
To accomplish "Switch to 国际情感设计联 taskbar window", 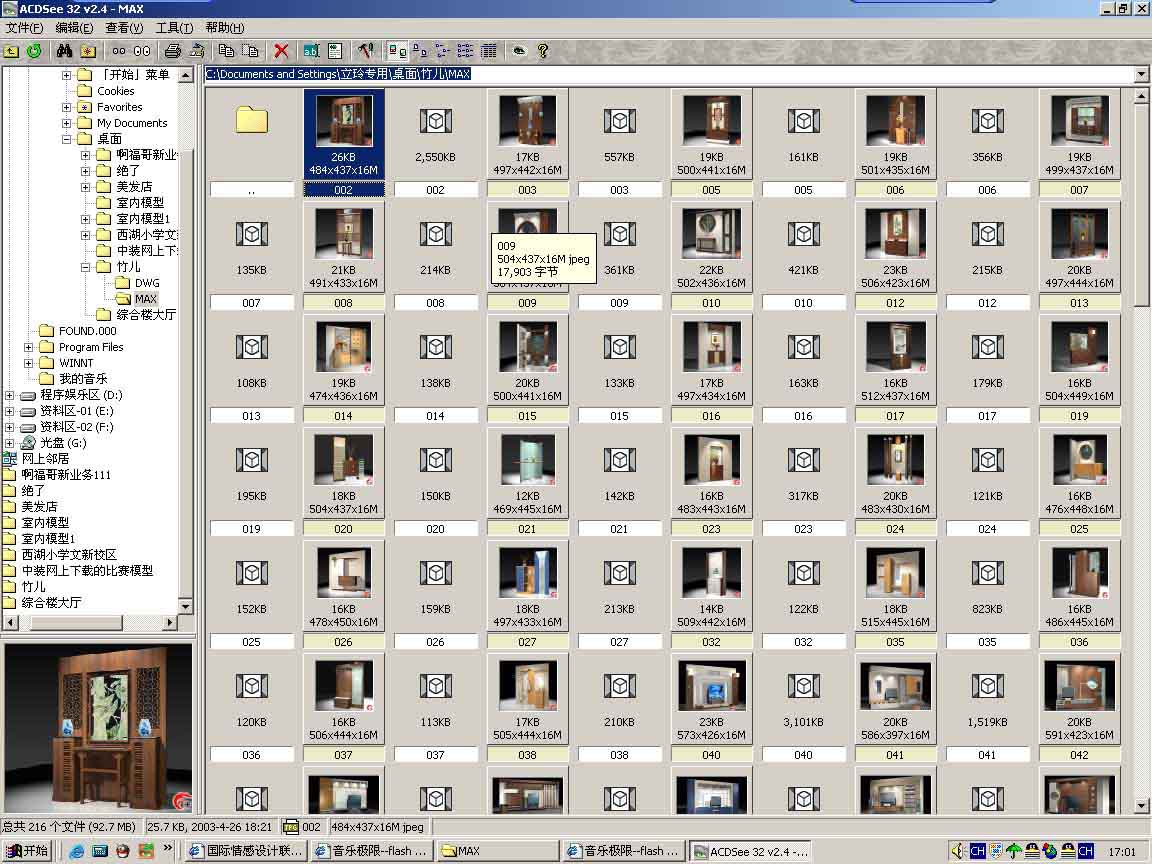I will (x=245, y=851).
